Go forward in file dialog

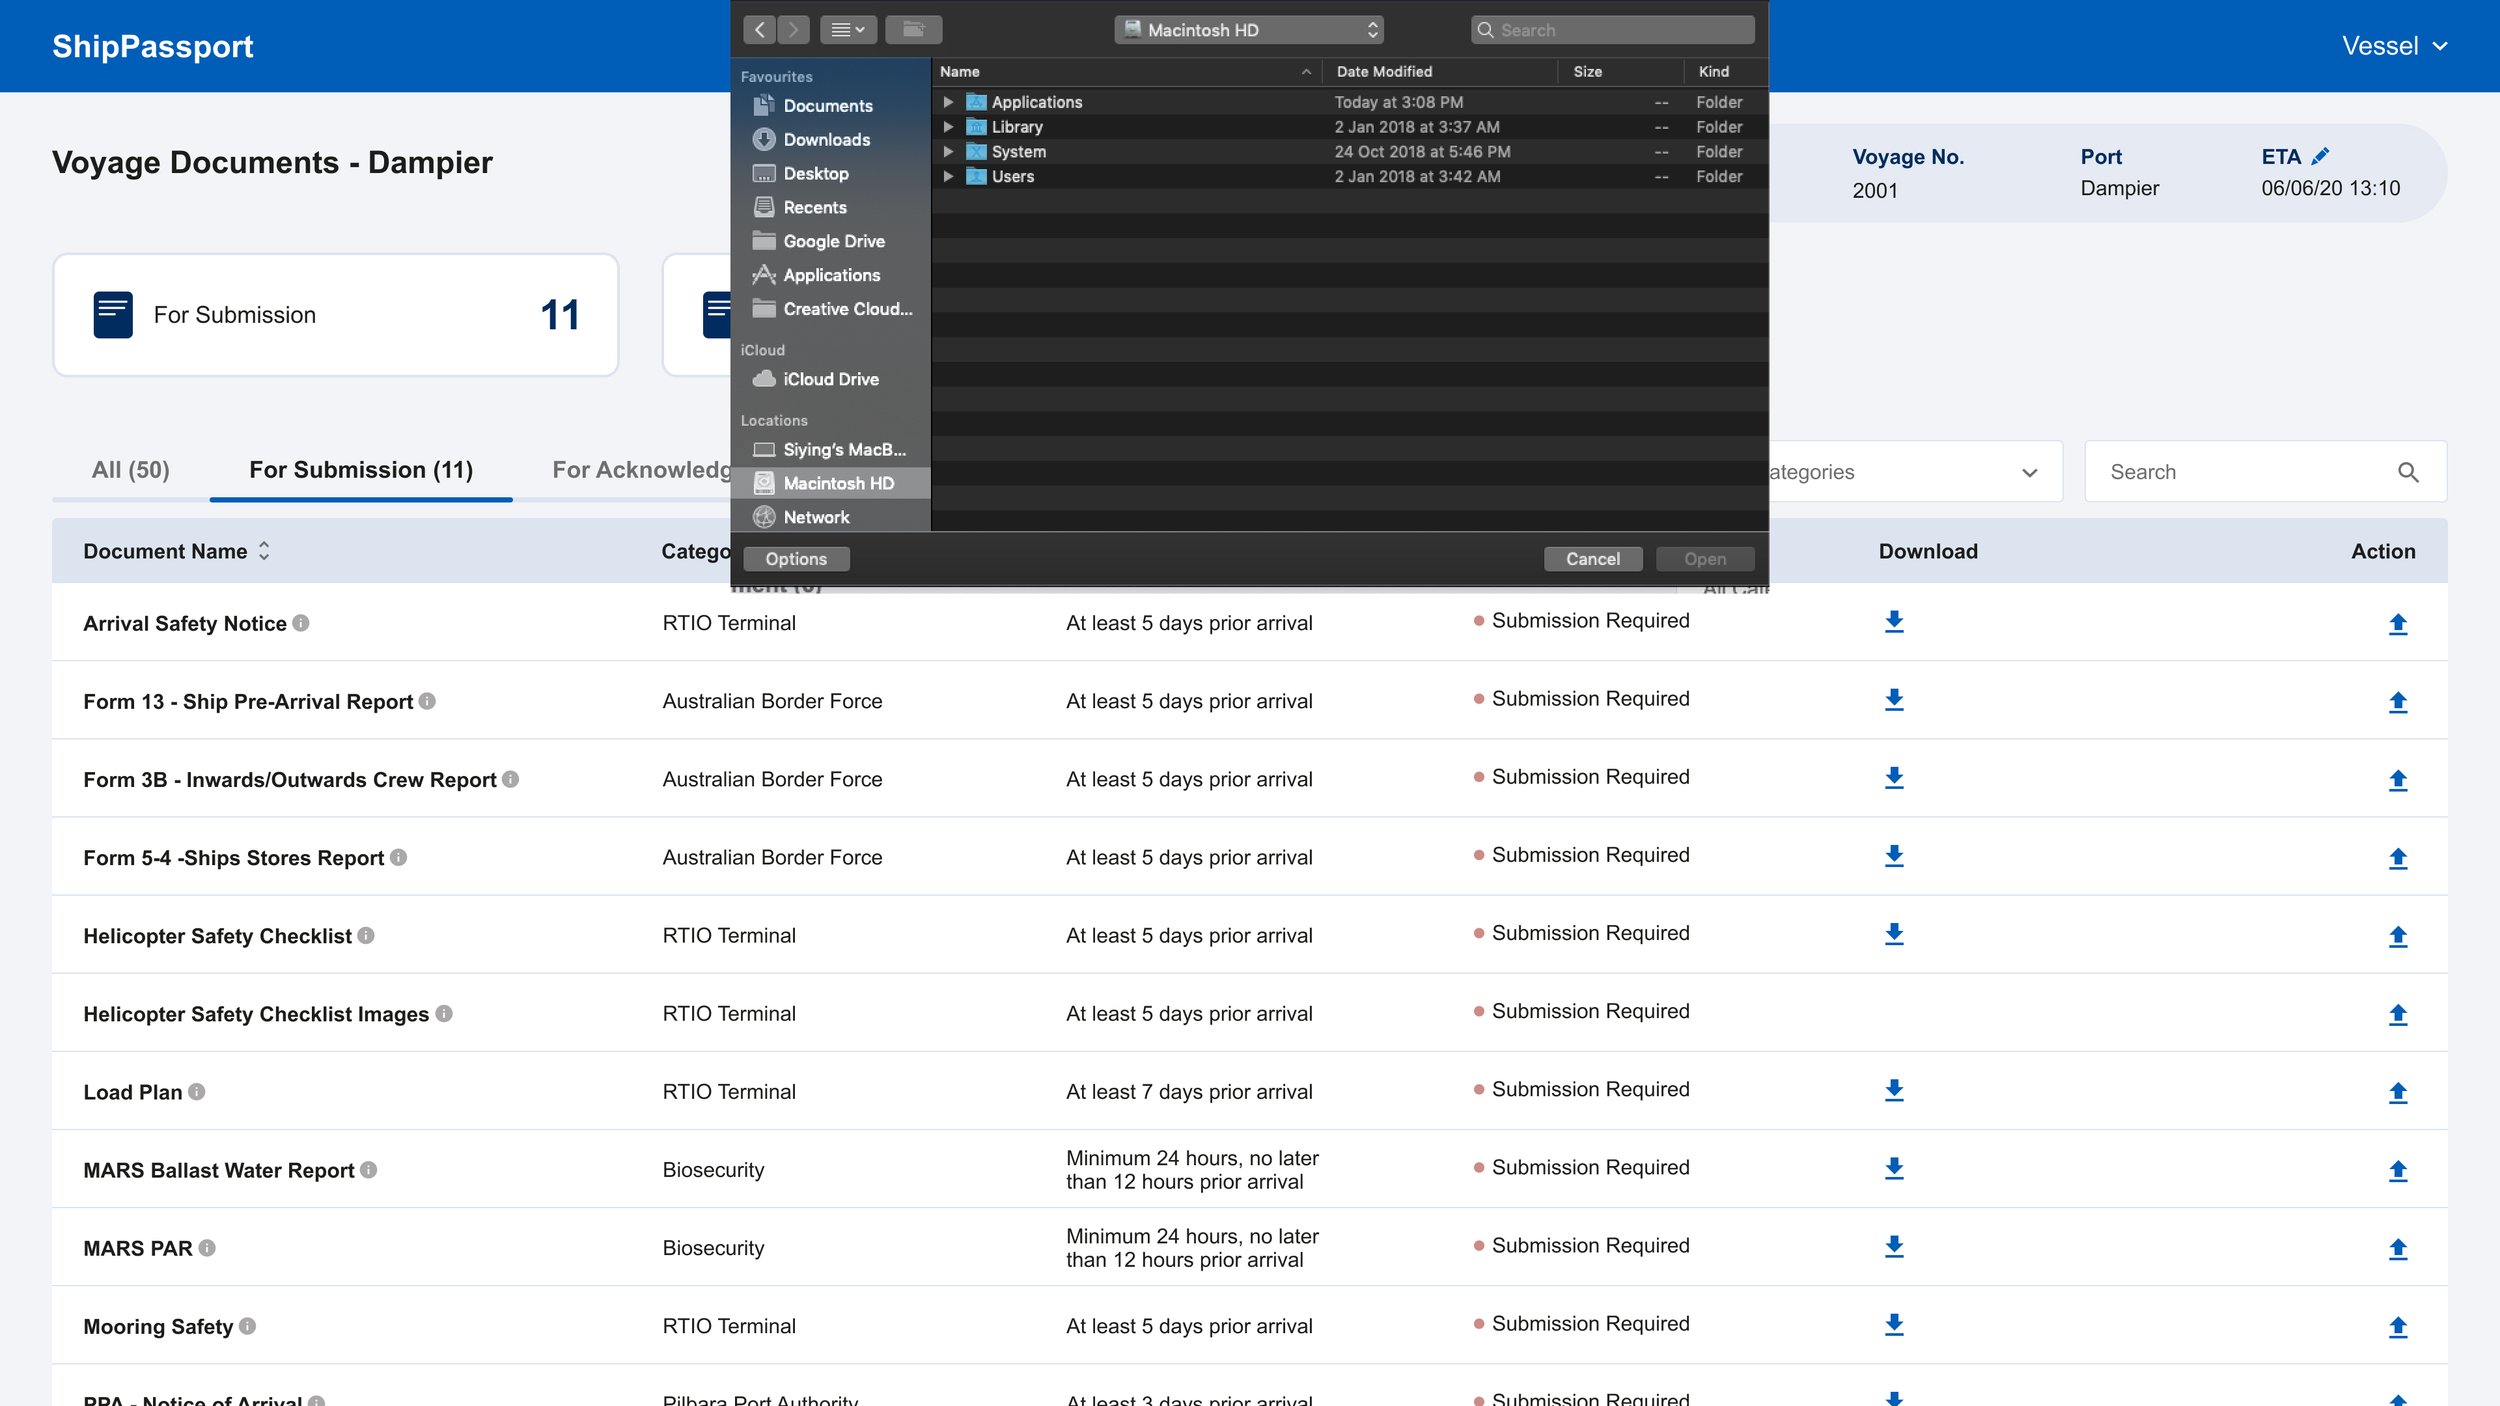(793, 30)
